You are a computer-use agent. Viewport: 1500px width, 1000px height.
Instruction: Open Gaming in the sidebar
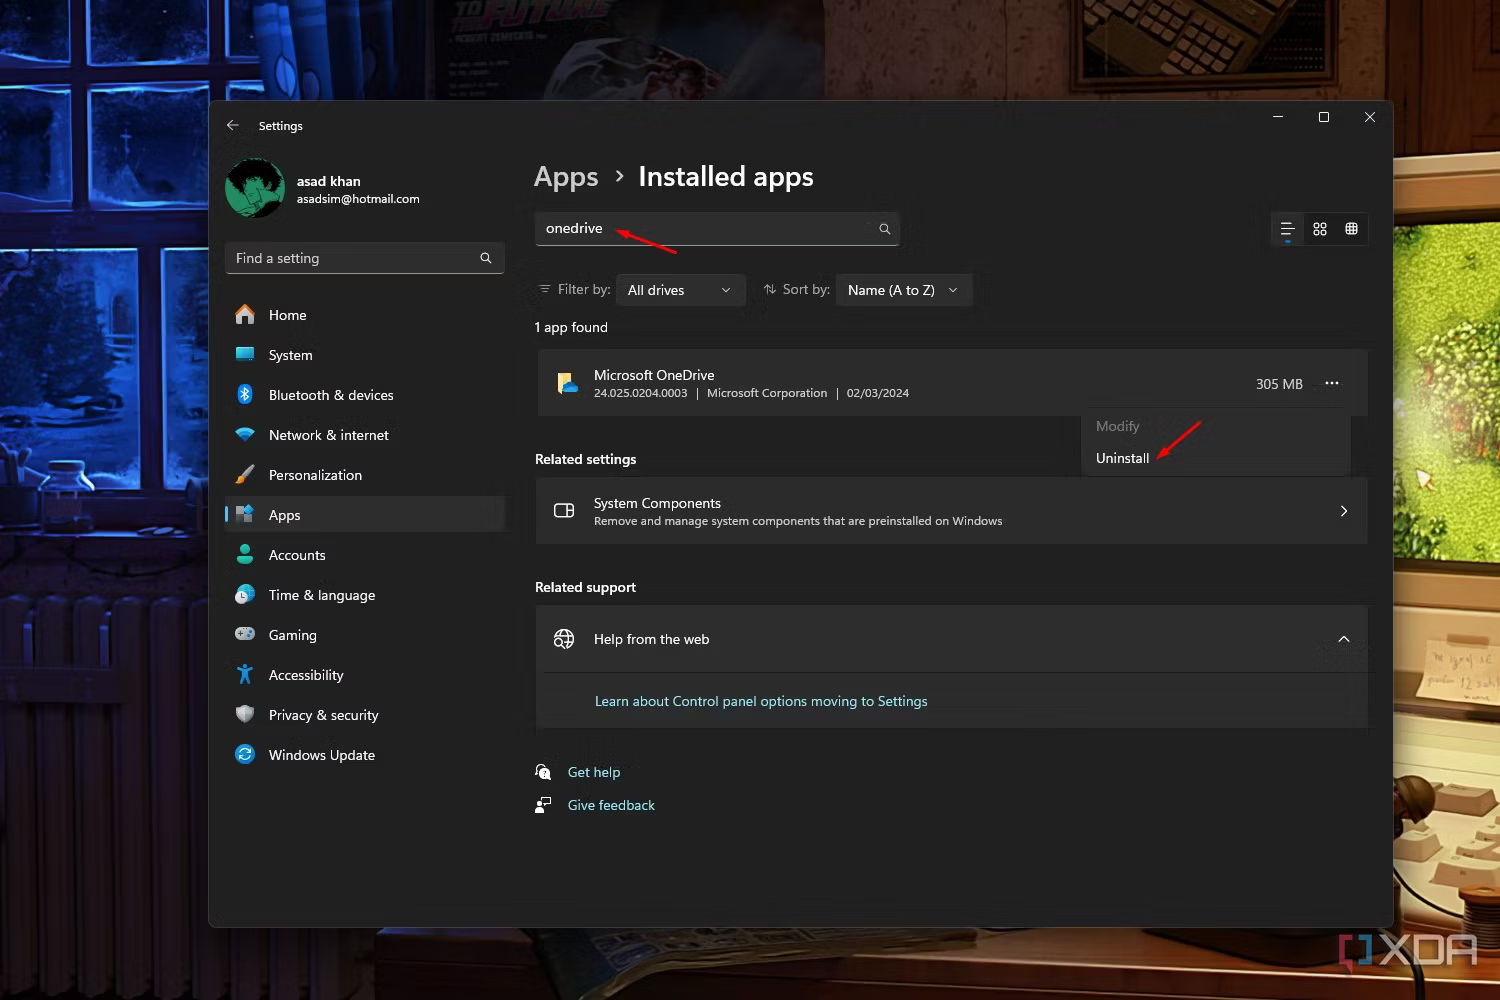click(365, 635)
